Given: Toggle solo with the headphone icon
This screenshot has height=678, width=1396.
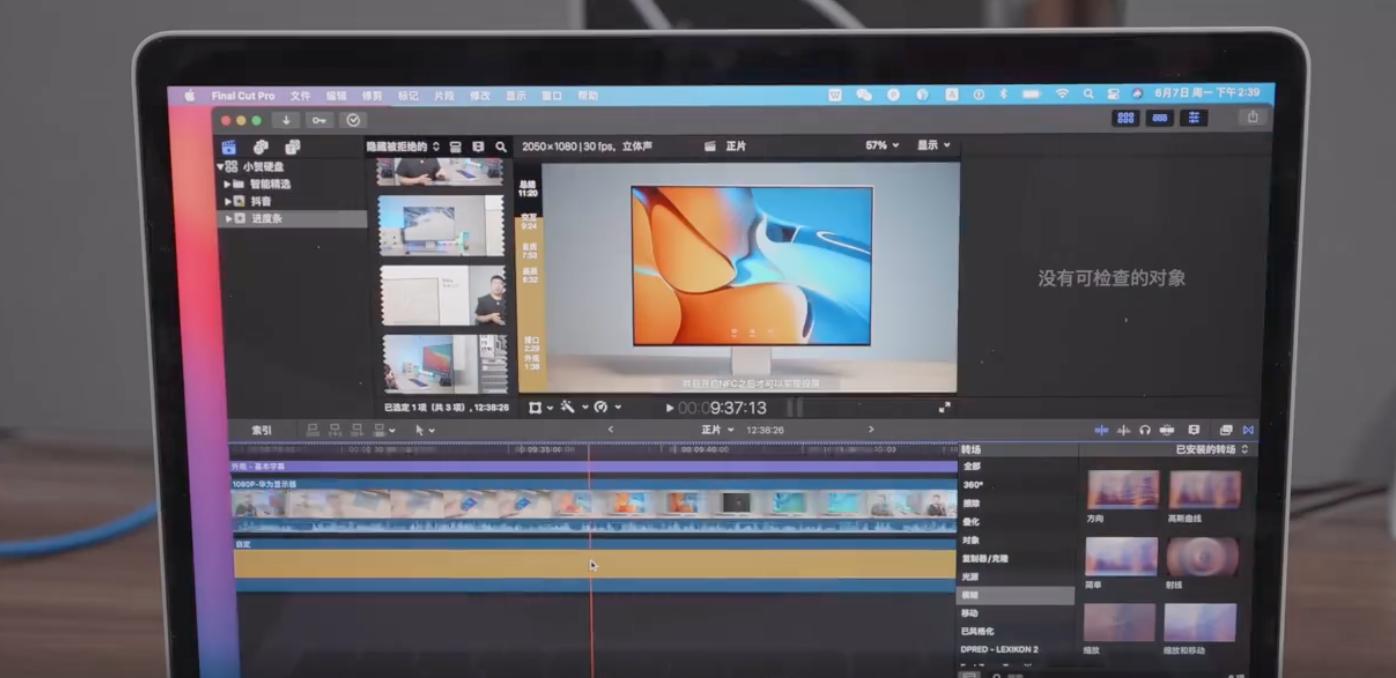Looking at the screenshot, I should click(1146, 430).
